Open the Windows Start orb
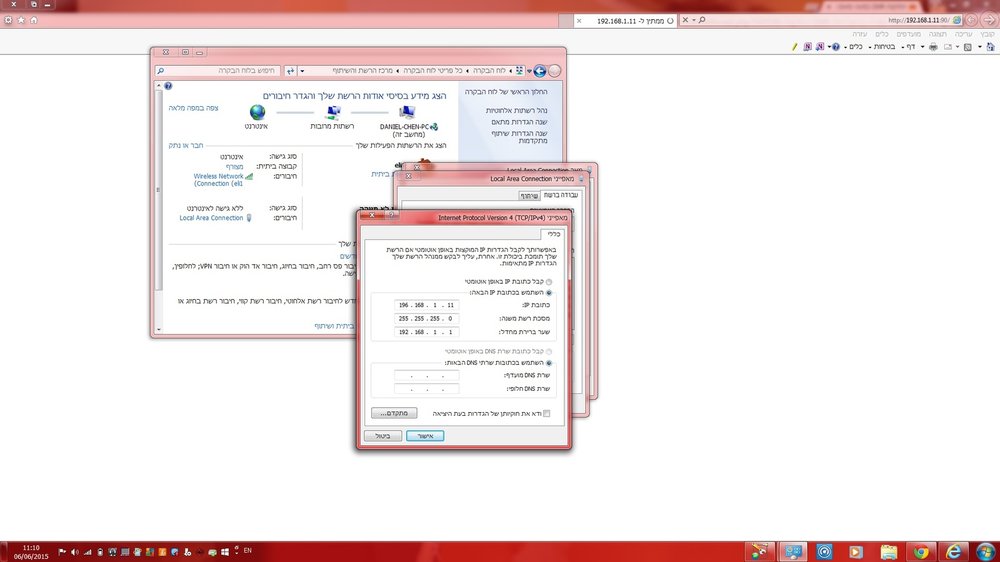This screenshot has width=1000, height=562. pos(985,551)
